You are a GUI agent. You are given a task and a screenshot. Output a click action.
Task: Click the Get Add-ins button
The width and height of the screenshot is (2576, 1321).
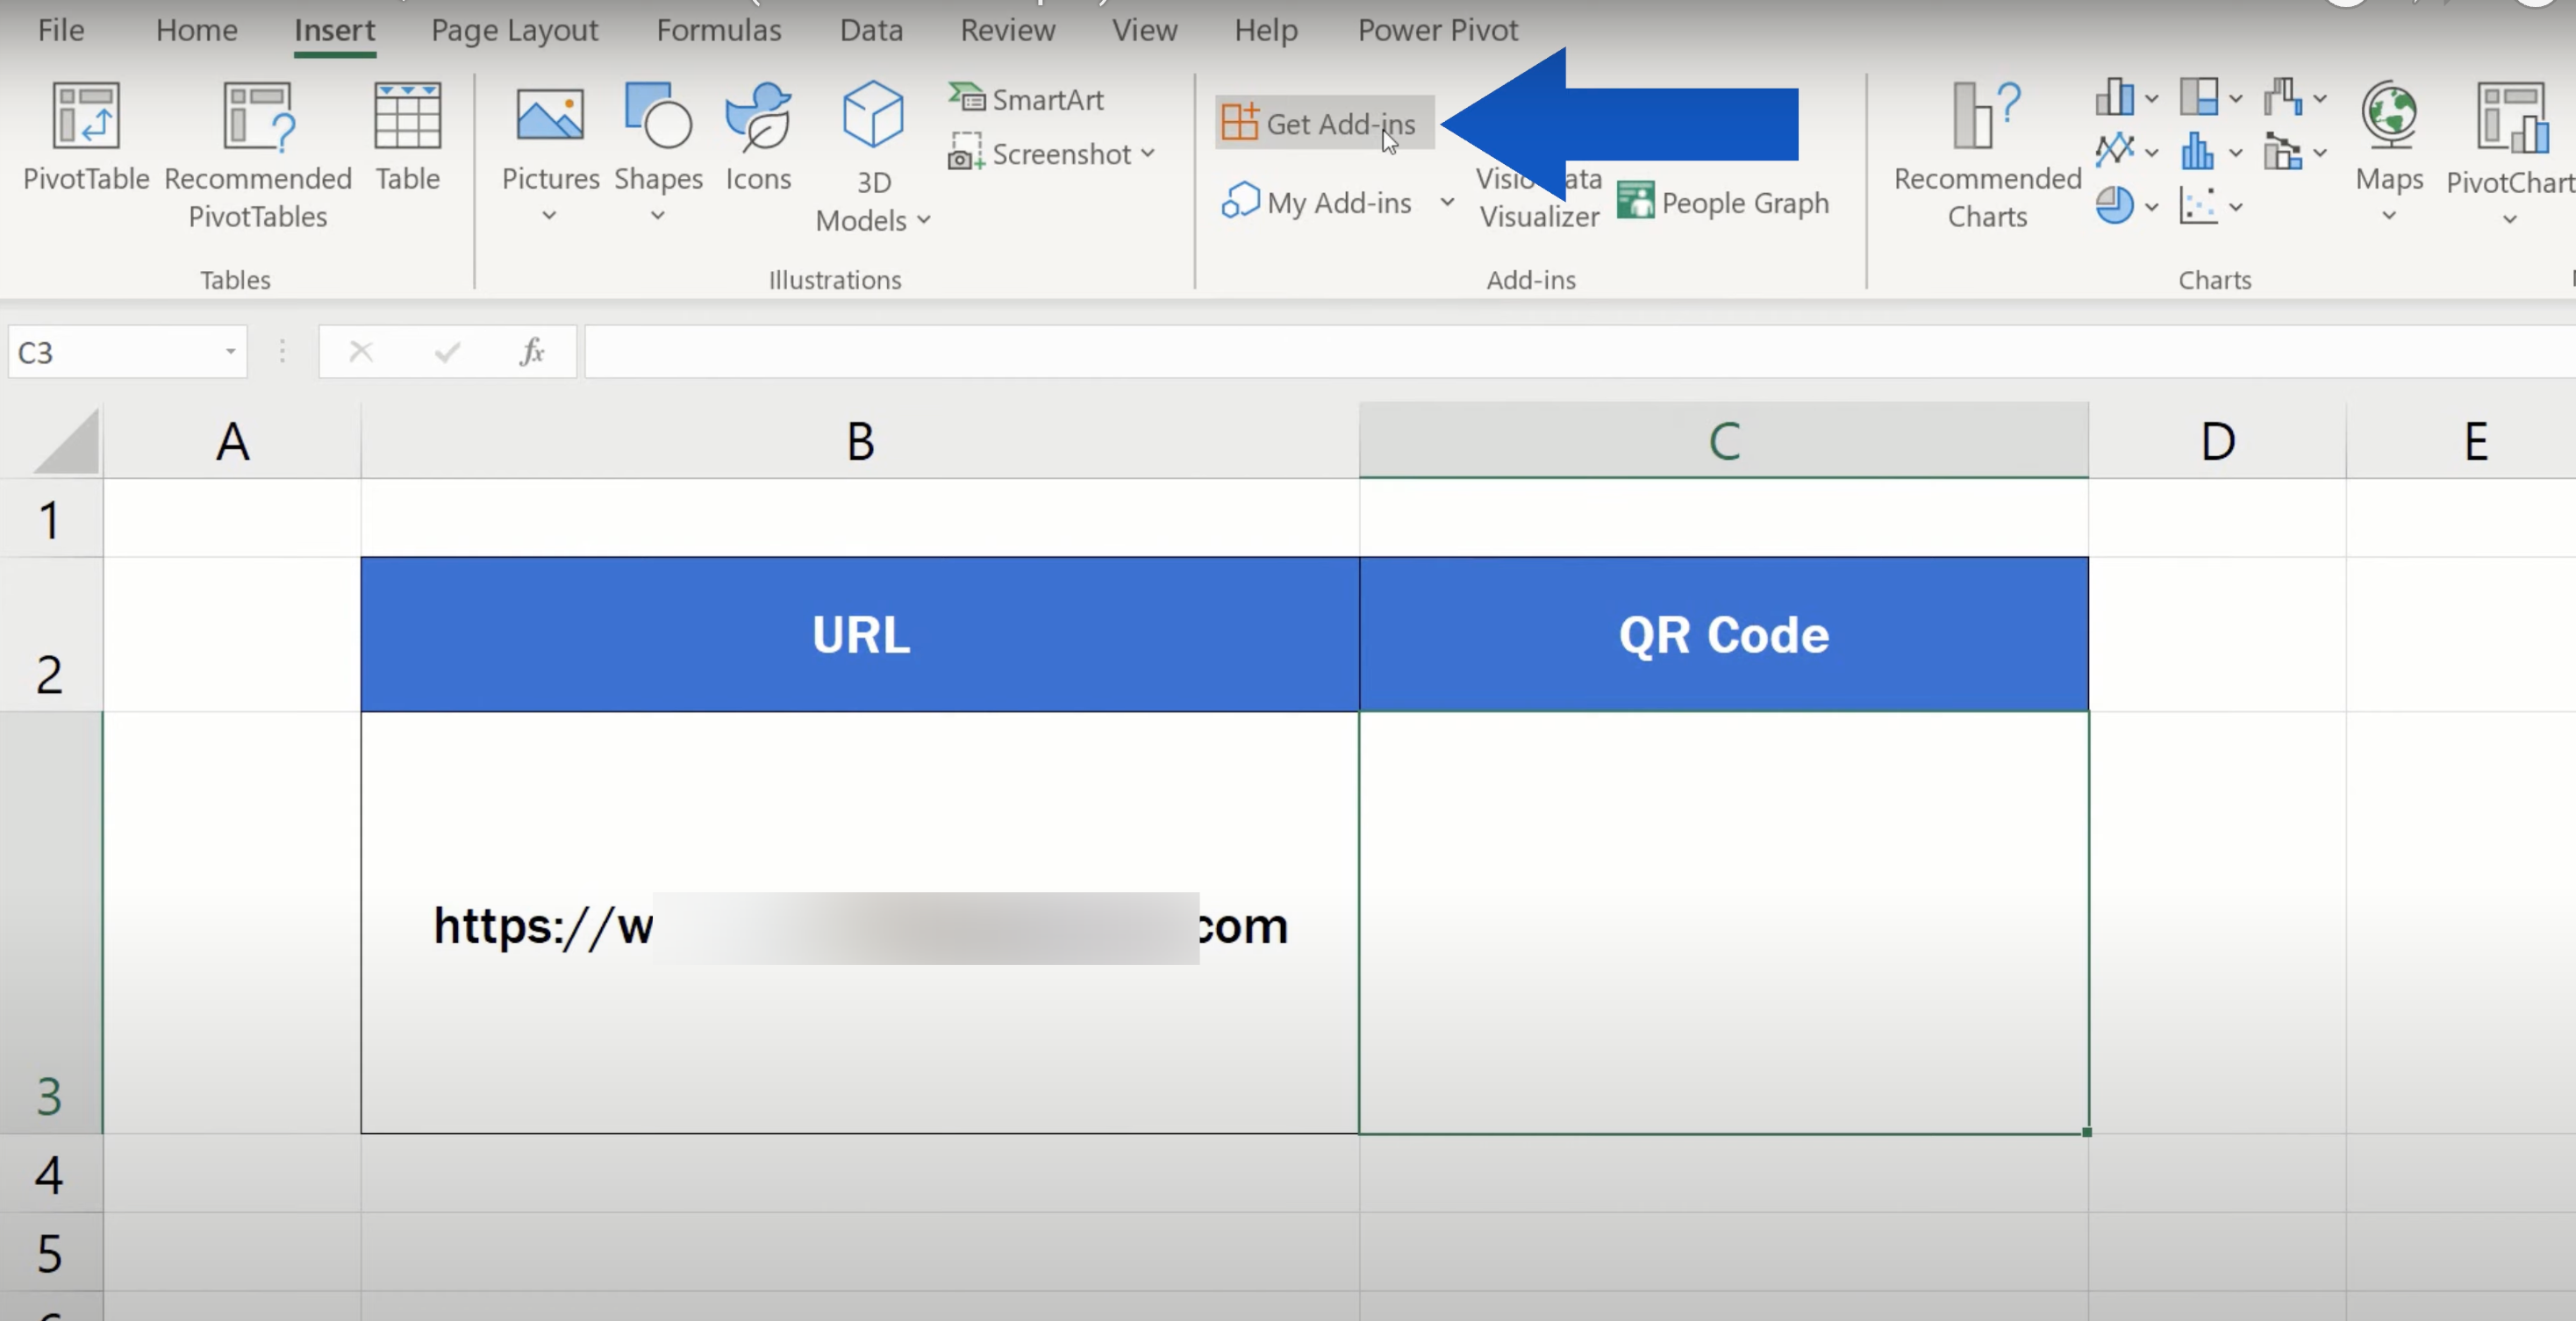(1323, 123)
